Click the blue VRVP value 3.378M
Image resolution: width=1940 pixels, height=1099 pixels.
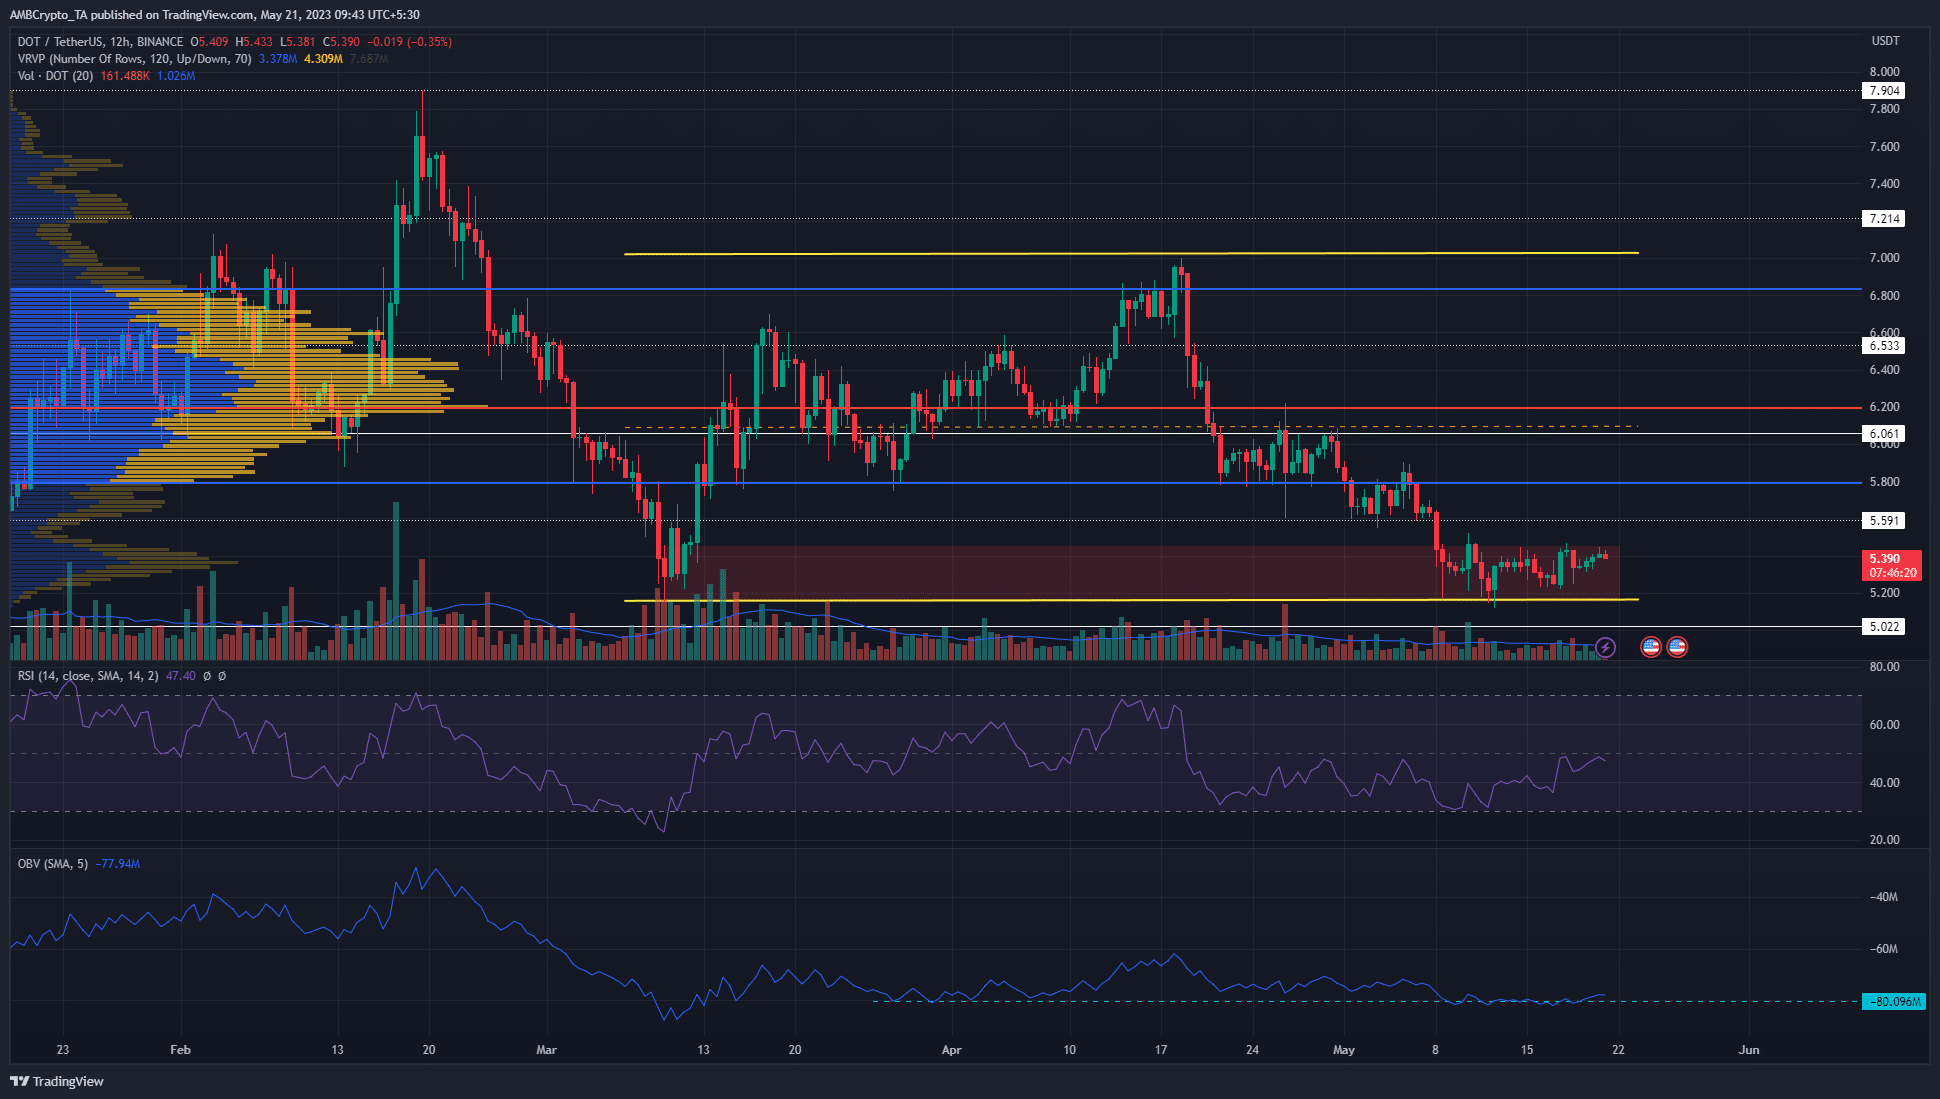[278, 59]
